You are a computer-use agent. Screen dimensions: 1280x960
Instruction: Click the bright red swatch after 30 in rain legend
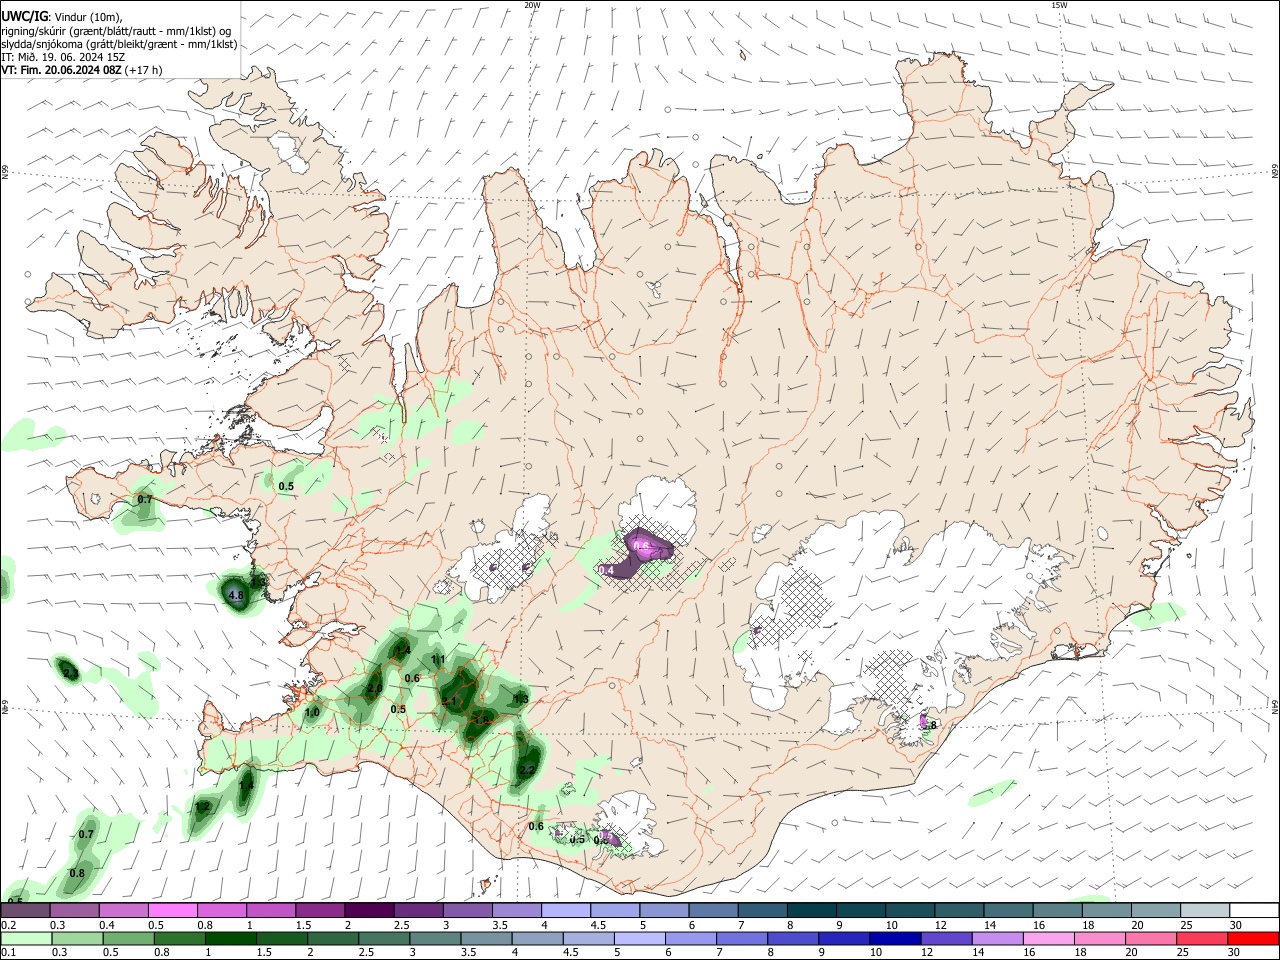point(1253,939)
